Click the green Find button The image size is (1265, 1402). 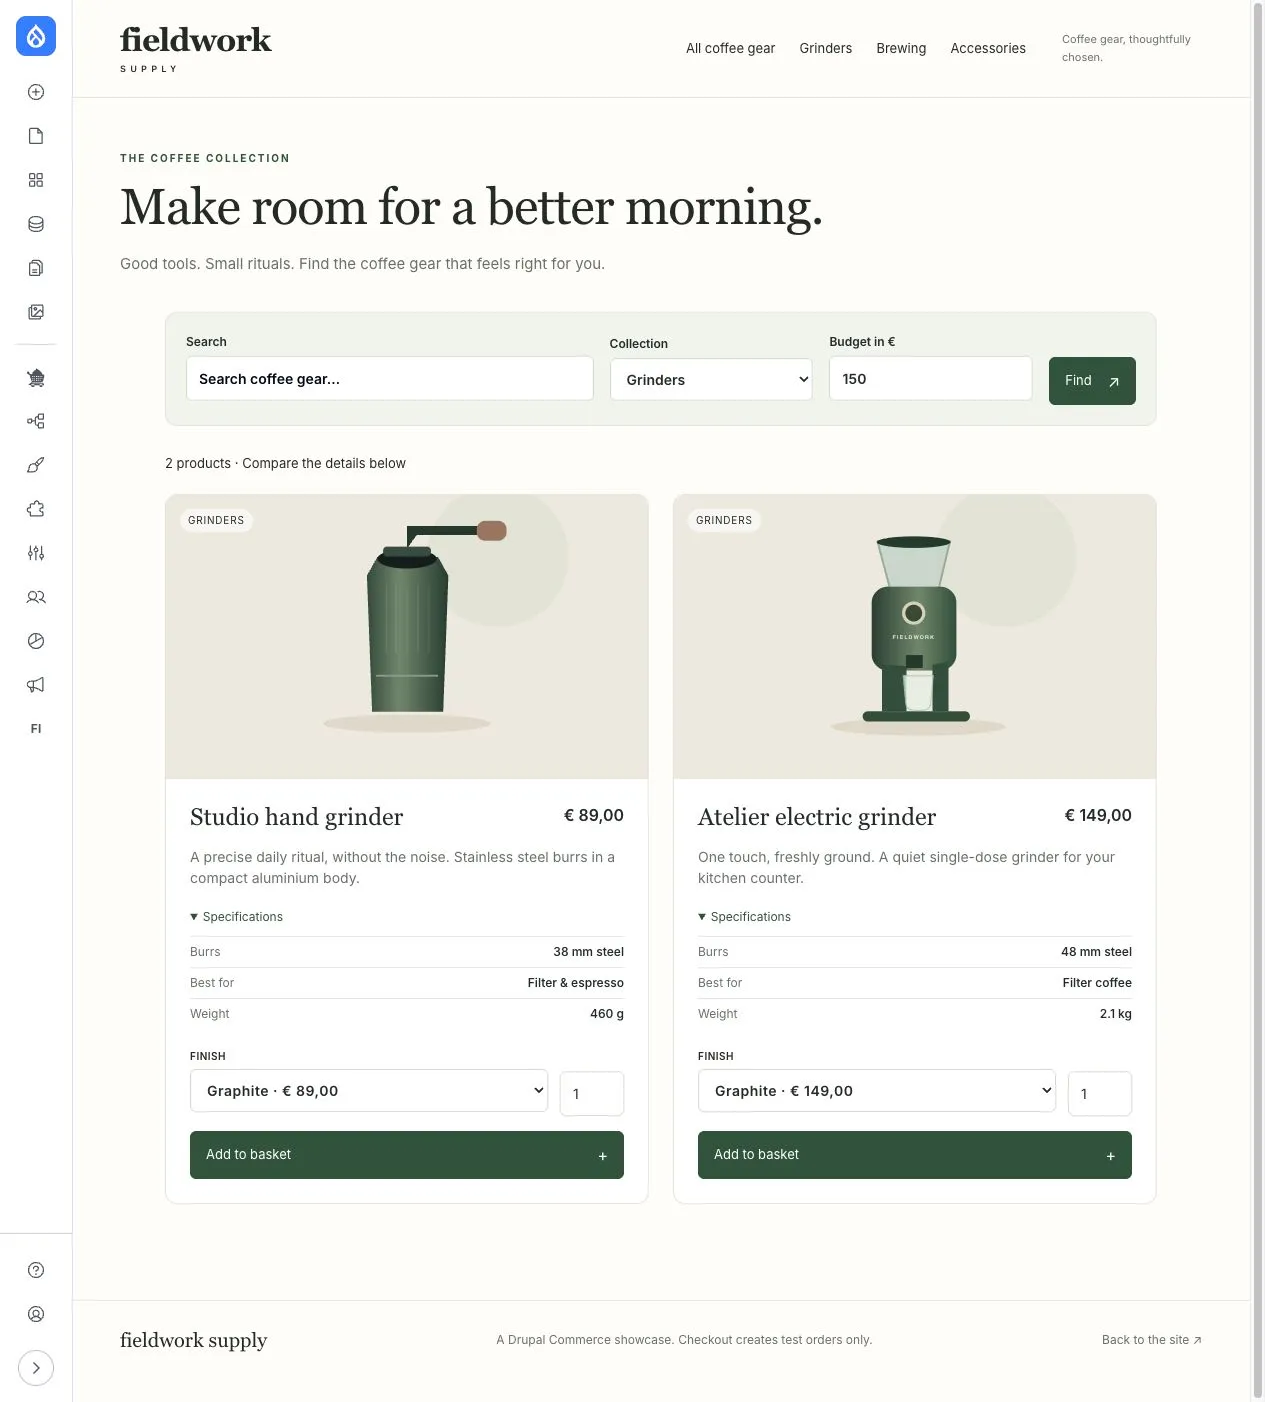[1092, 381]
